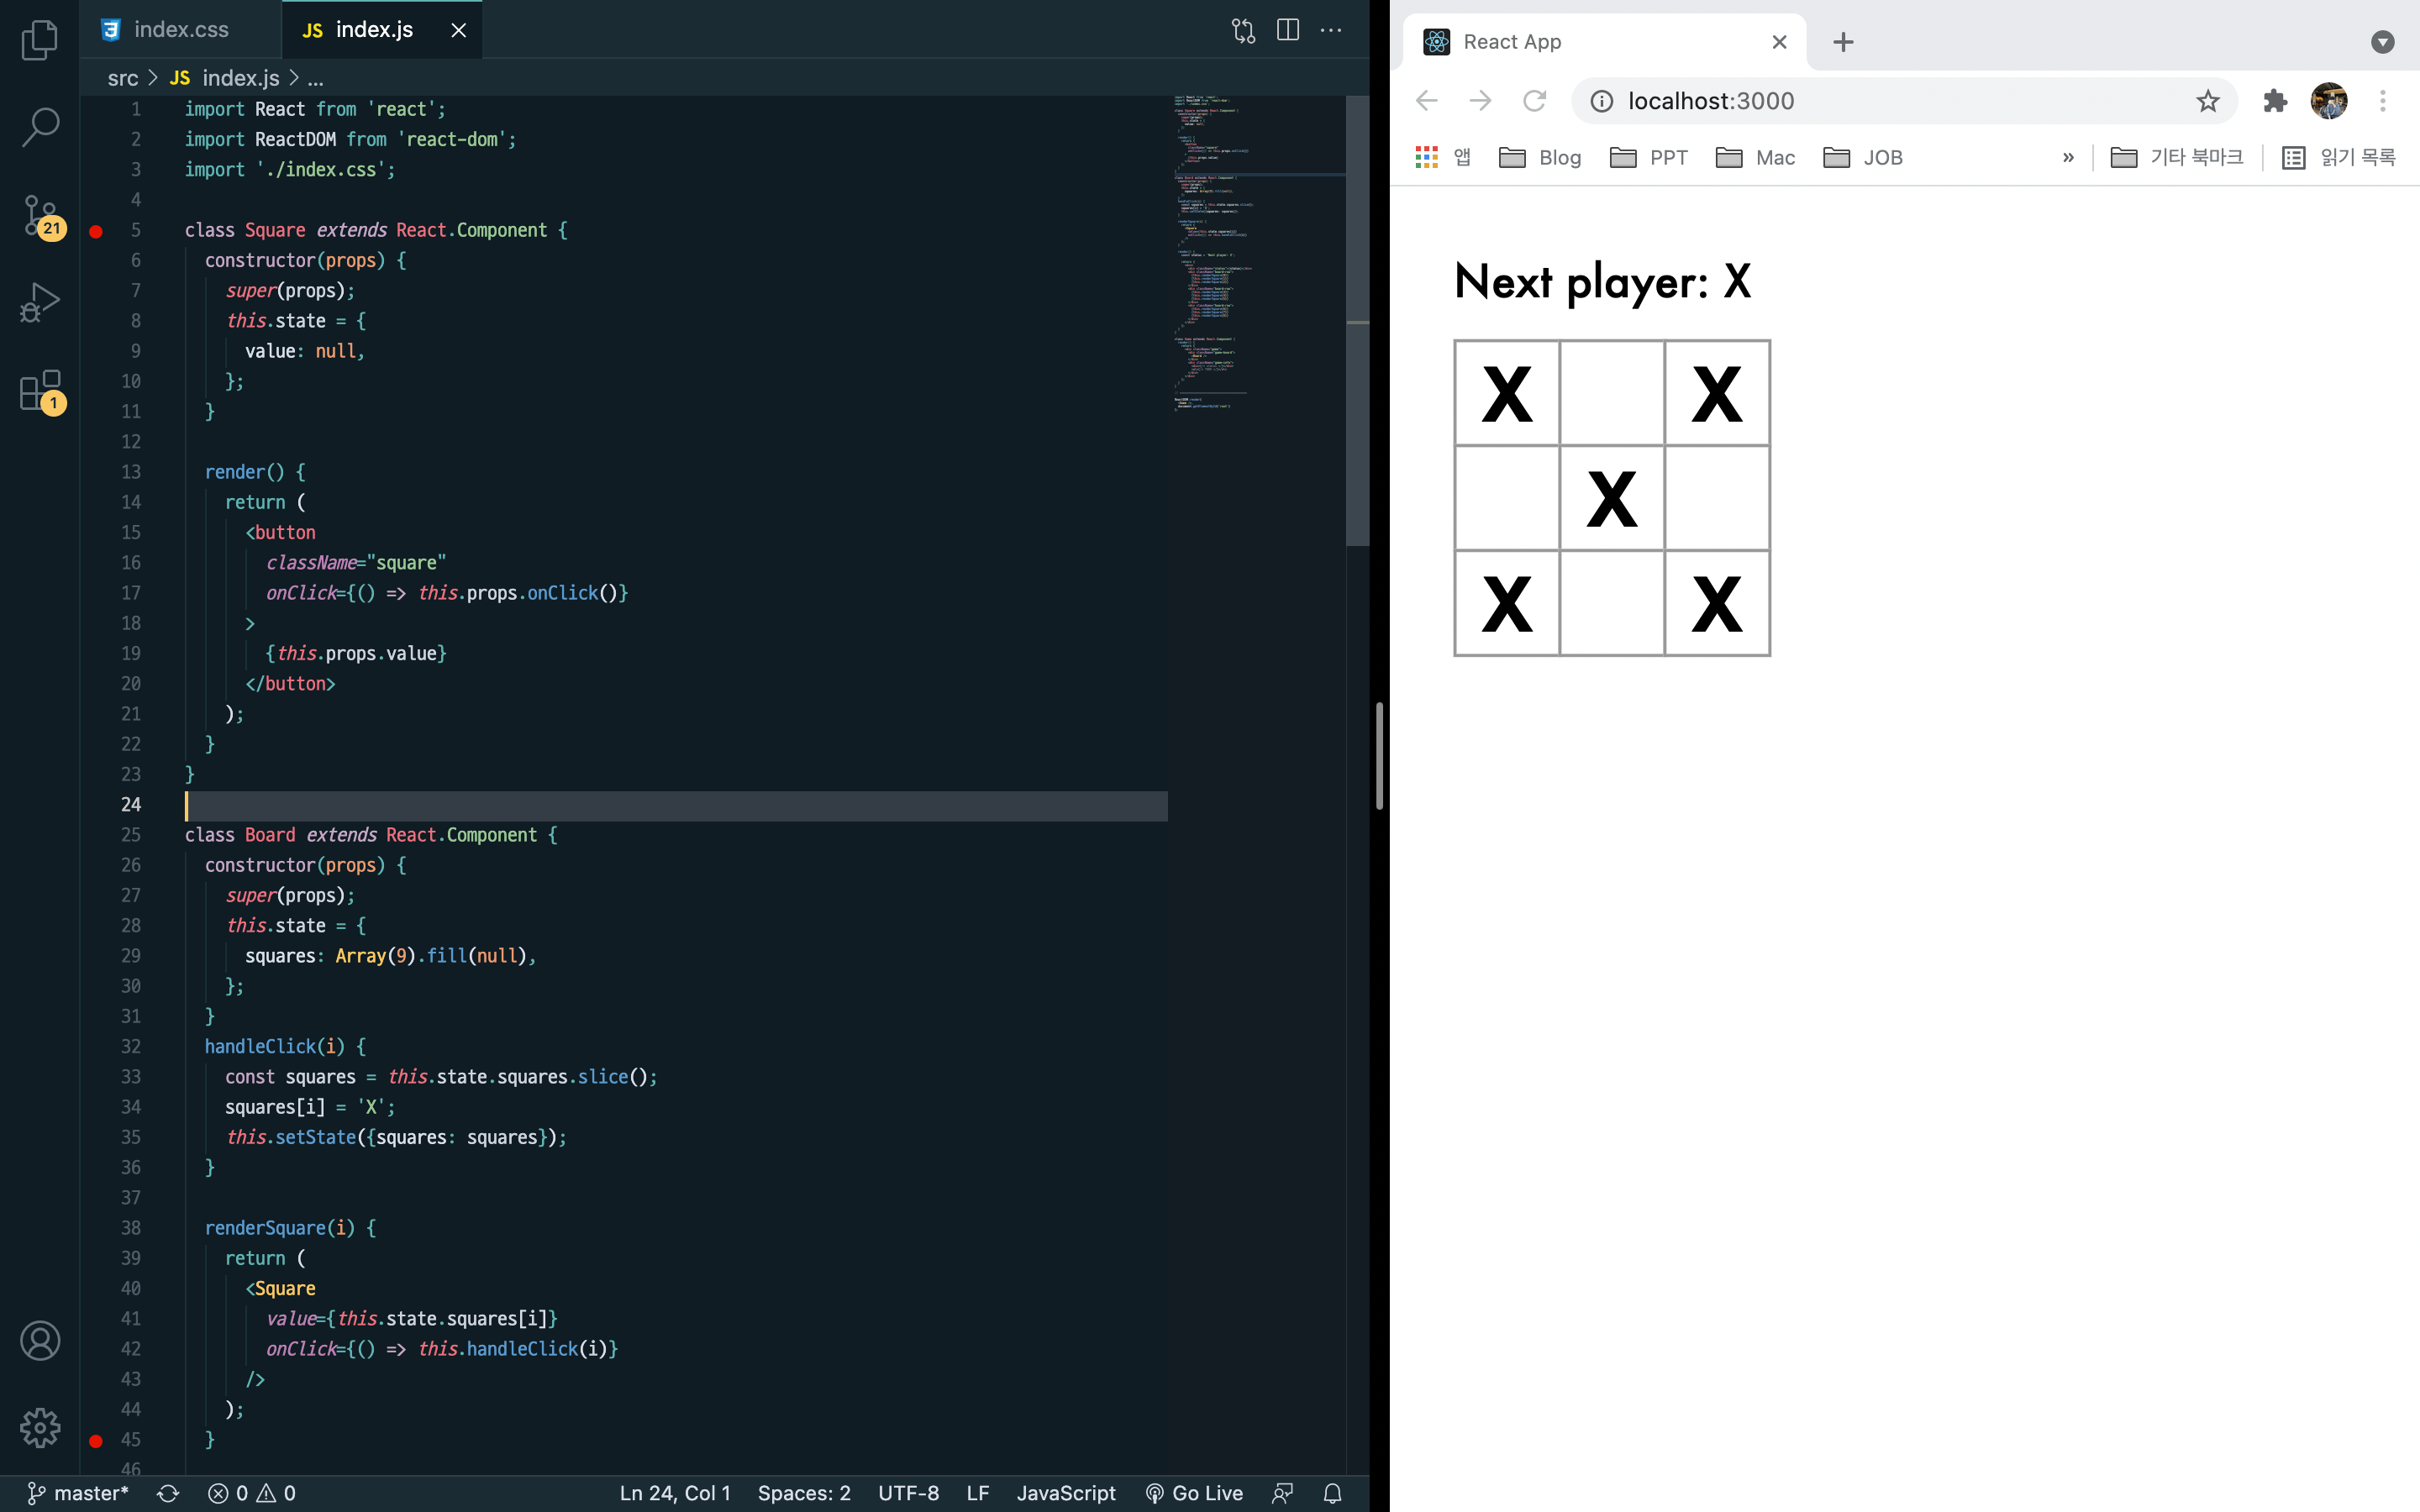Open the editor More Actions ellipsis menu

pyautogui.click(x=1331, y=30)
